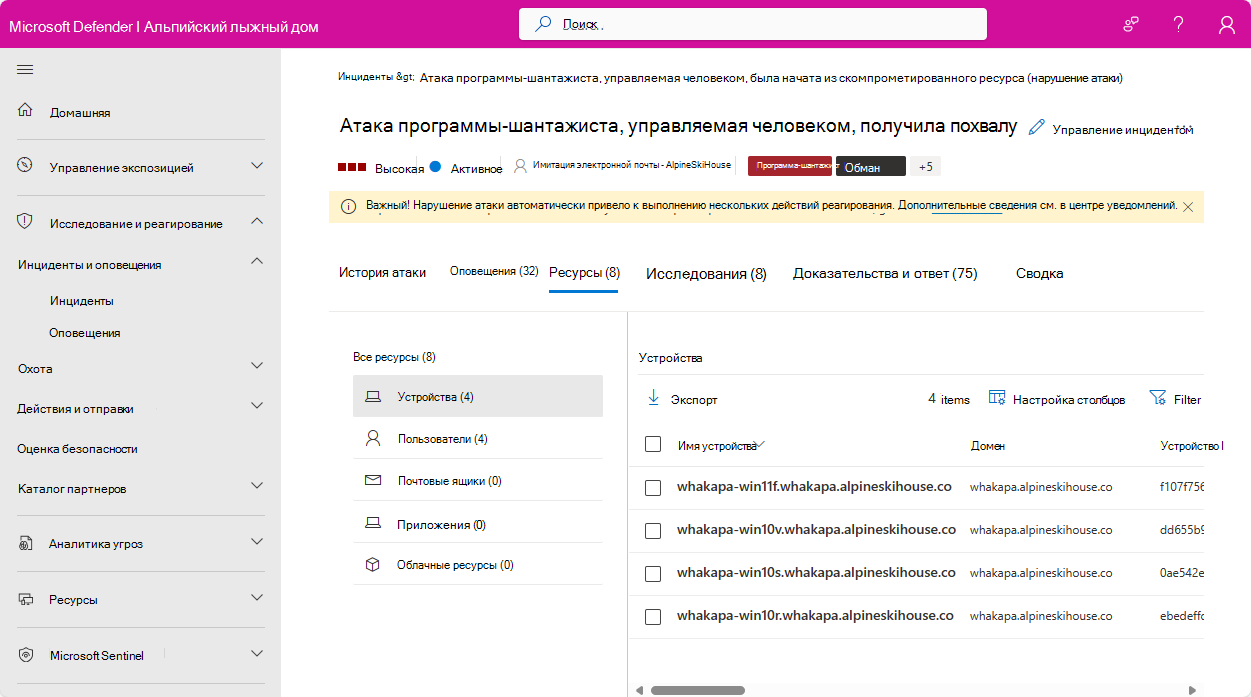This screenshot has height=697, width=1251.
Task: Click the laptop icon beside Устройства (4)
Action: (373, 397)
